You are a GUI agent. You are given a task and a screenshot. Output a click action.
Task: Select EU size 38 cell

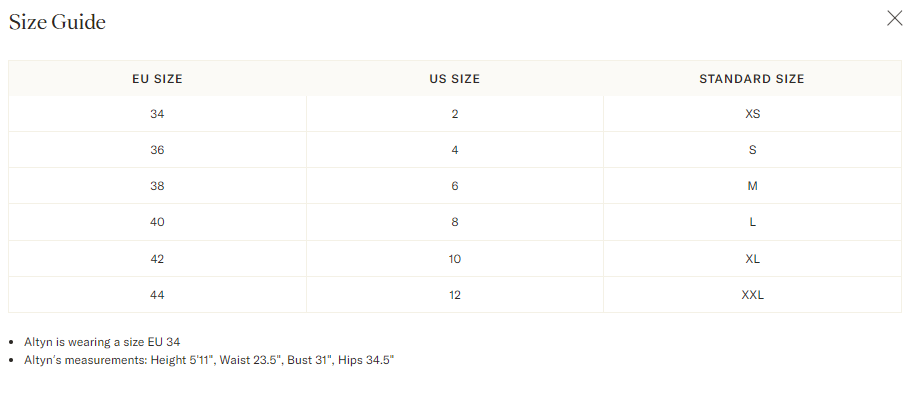tap(157, 186)
